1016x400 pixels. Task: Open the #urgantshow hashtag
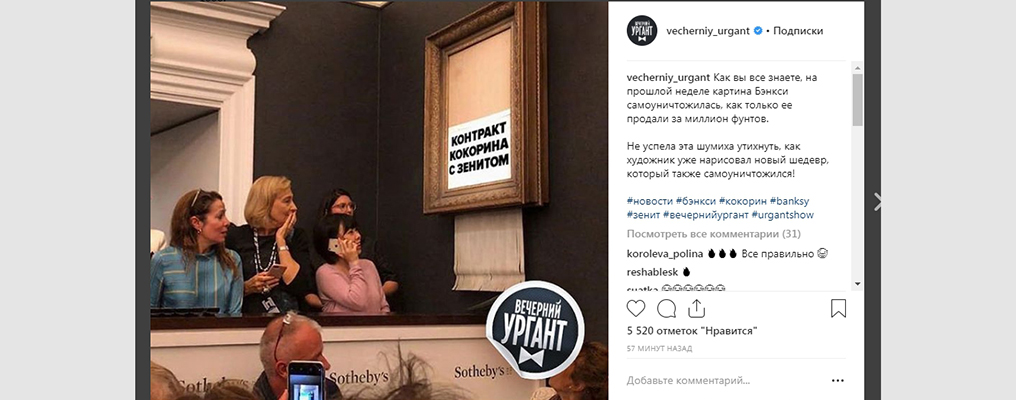784,215
